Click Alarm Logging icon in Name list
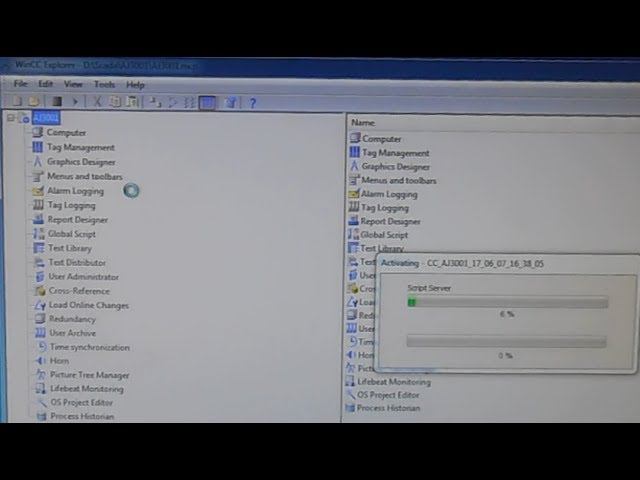The image size is (640, 480). (353, 193)
